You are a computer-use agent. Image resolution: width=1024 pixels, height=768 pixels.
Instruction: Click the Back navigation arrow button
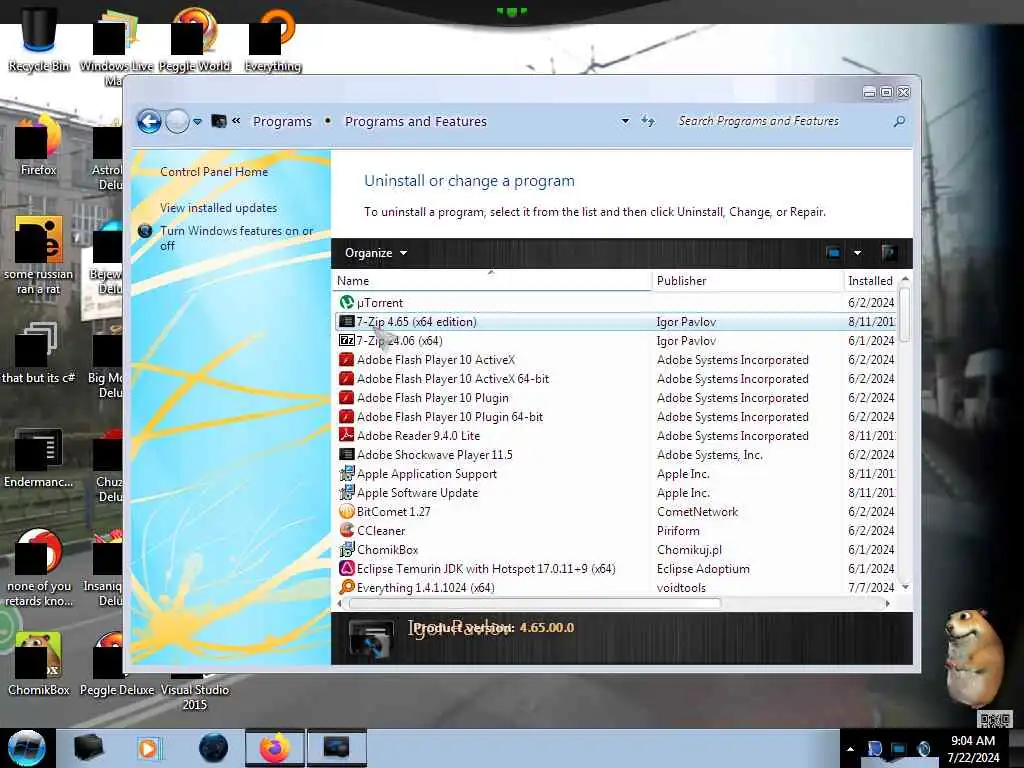[150, 121]
